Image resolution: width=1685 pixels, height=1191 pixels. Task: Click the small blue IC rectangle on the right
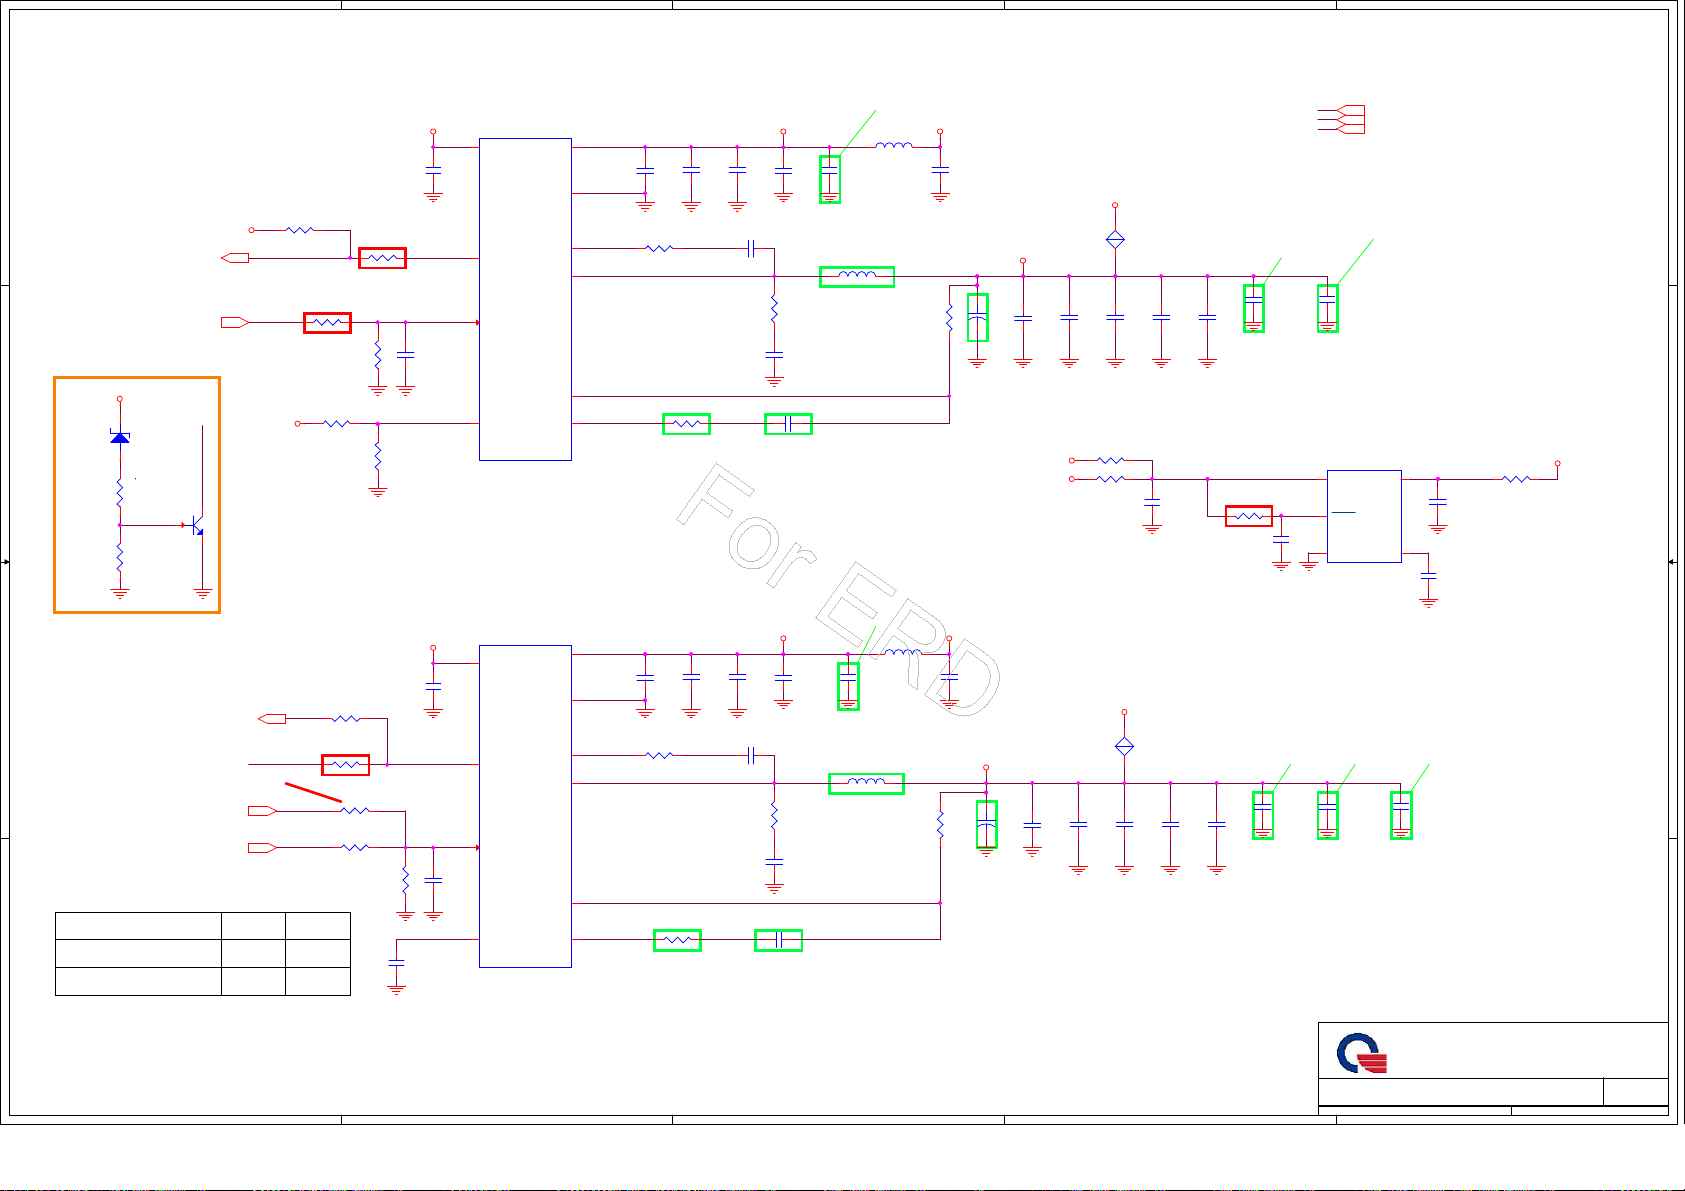[x=1364, y=516]
